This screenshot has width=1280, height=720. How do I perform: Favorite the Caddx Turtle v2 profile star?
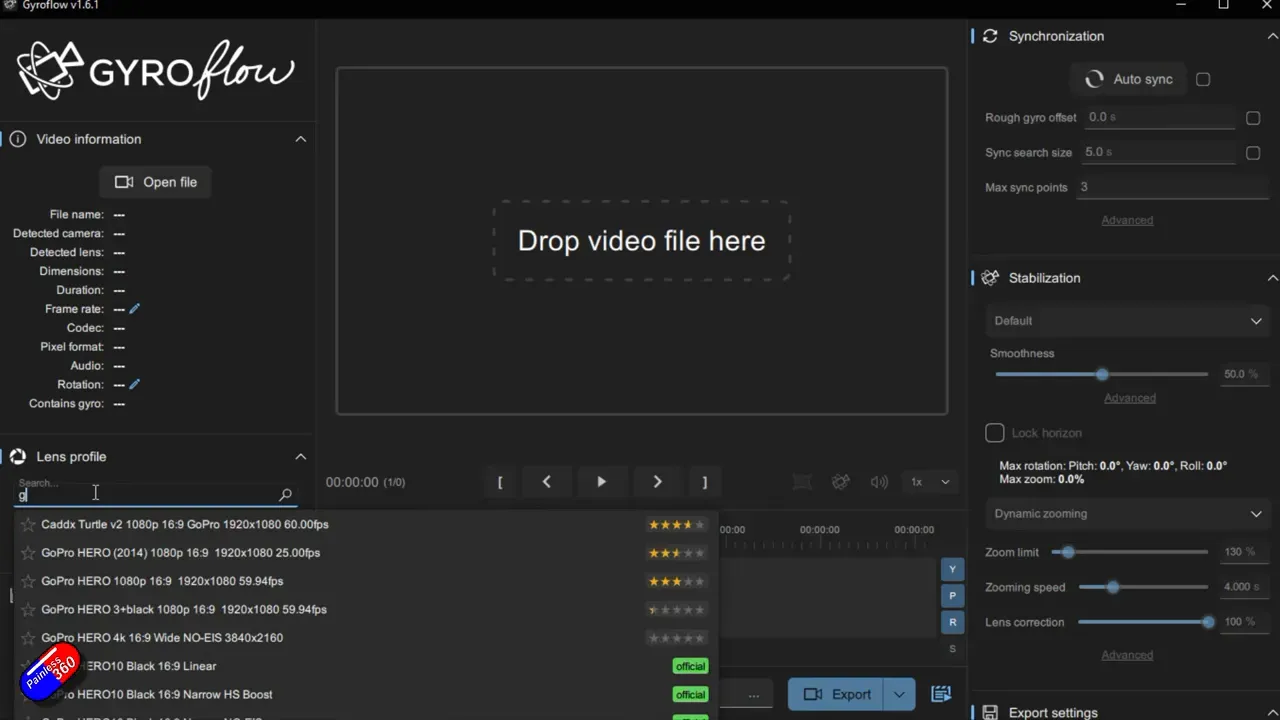[x=28, y=525]
